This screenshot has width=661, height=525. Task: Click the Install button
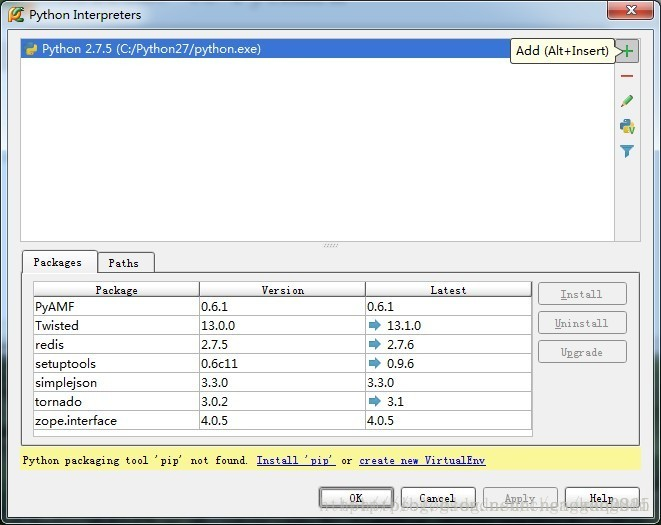582,294
